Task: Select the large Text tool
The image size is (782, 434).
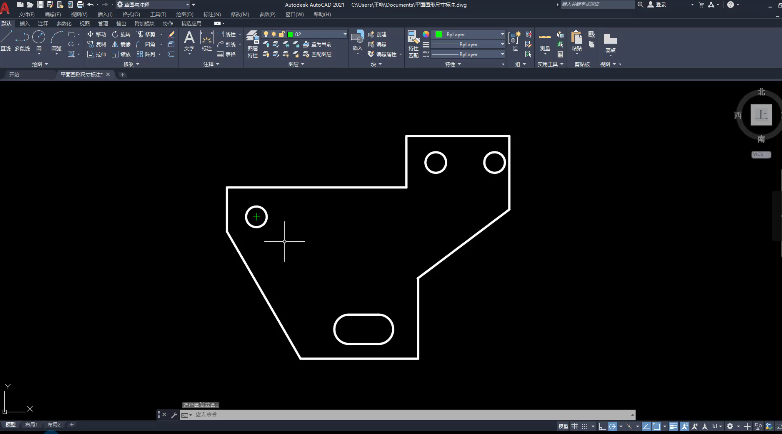Action: pos(189,40)
